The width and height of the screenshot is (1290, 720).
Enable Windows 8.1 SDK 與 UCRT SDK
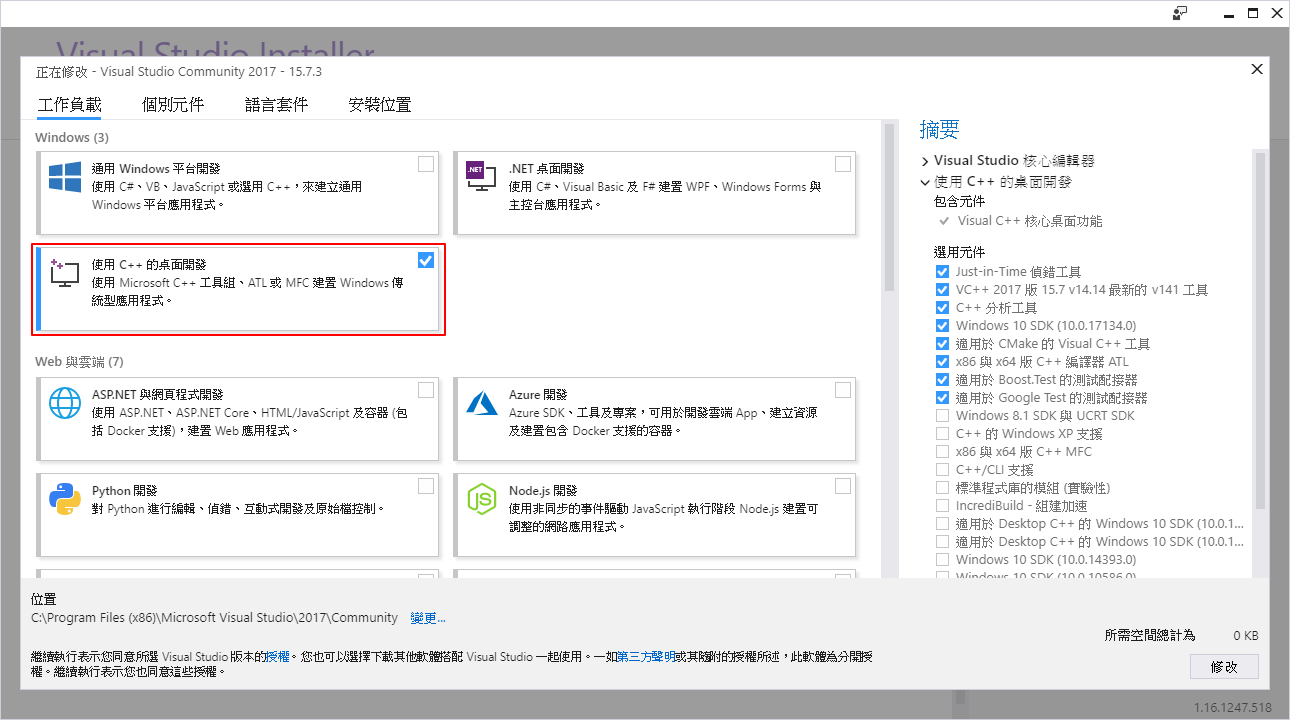942,416
